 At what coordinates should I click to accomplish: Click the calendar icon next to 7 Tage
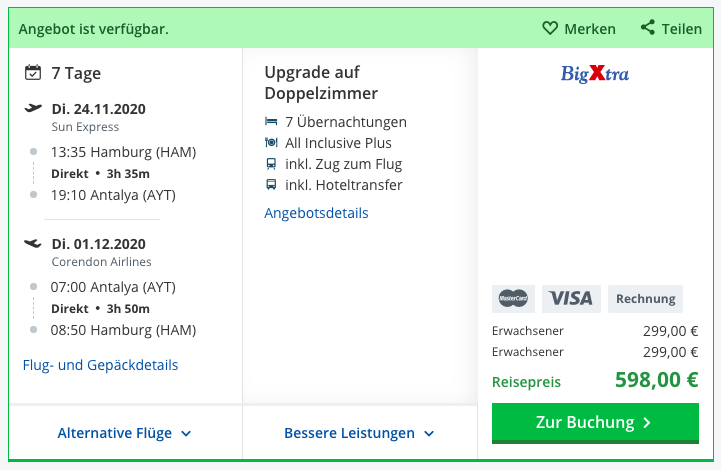[33, 73]
